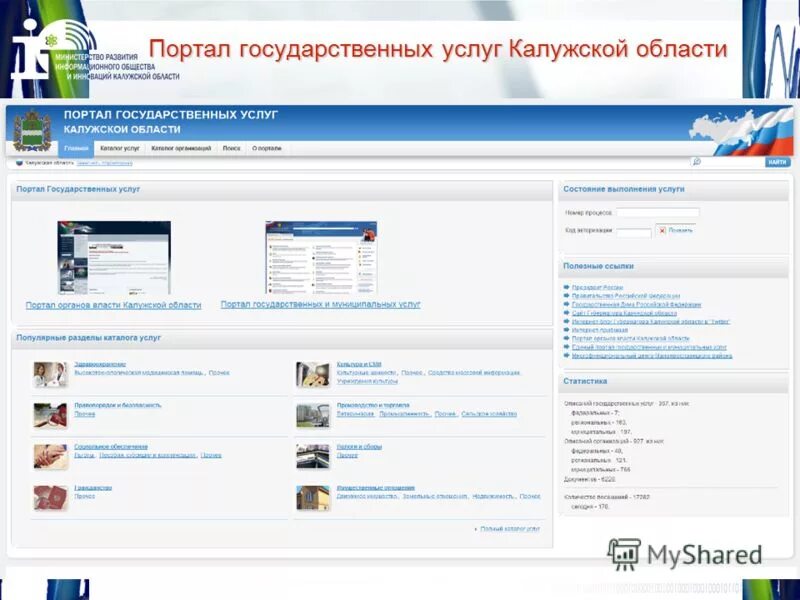Image resolution: width=800 pixels, height=600 pixels.
Task: Switch to the Поиск tab
Action: tap(230, 148)
